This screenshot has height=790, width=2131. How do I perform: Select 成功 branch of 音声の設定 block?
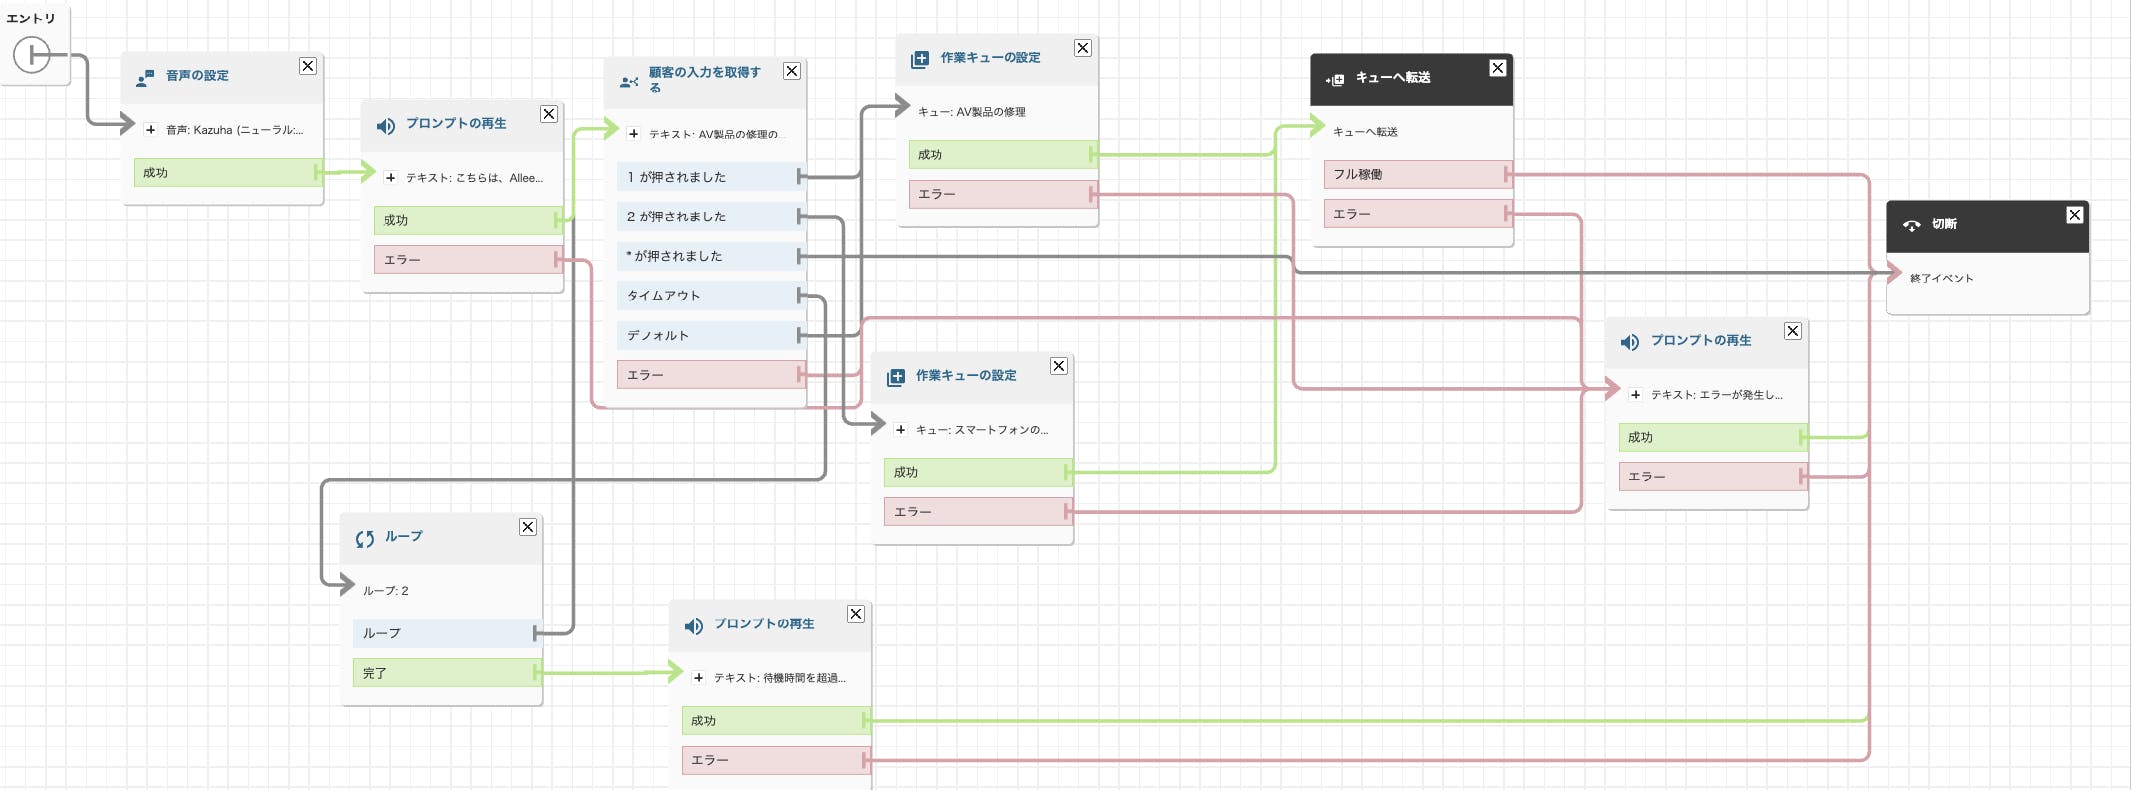tap(227, 173)
